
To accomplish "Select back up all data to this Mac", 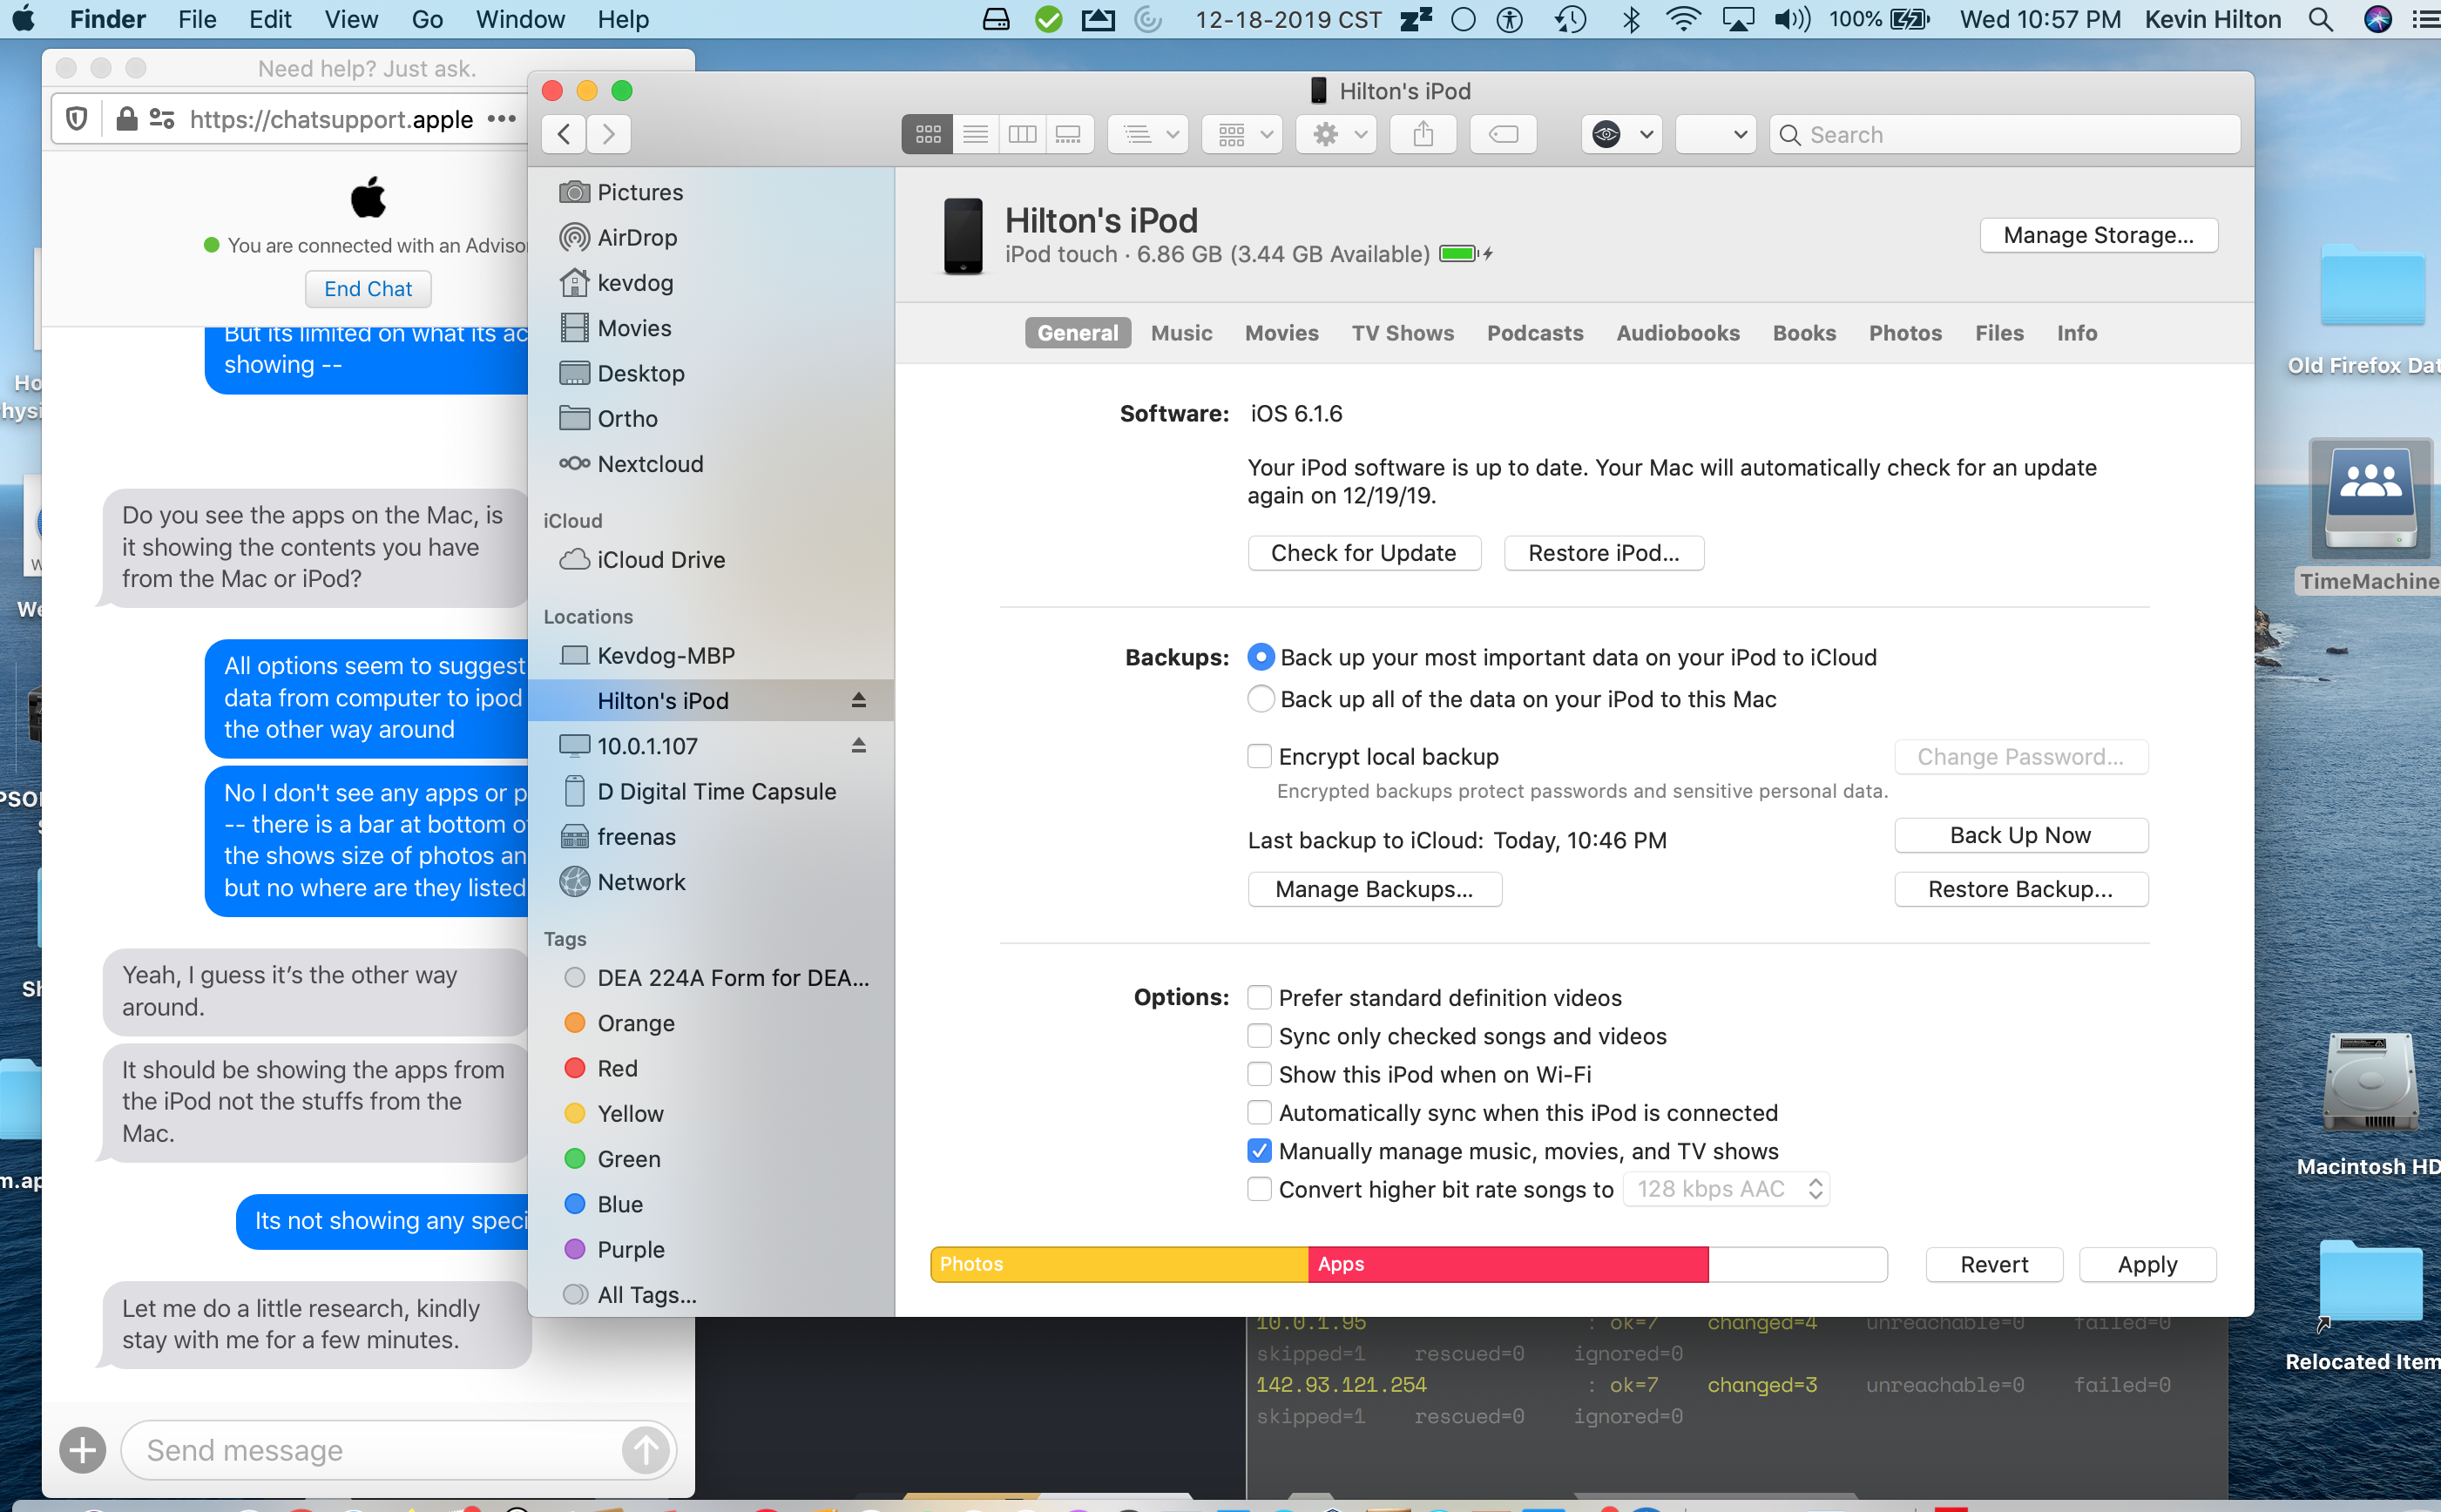I will click(x=1261, y=699).
